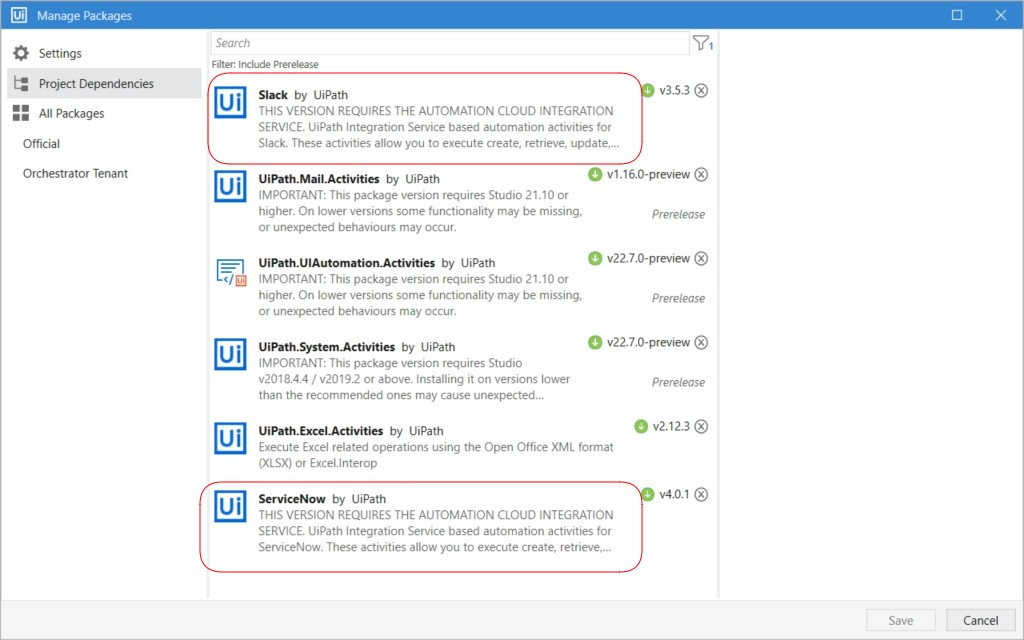Select the Slack package name
The width and height of the screenshot is (1024, 640).
click(273, 95)
